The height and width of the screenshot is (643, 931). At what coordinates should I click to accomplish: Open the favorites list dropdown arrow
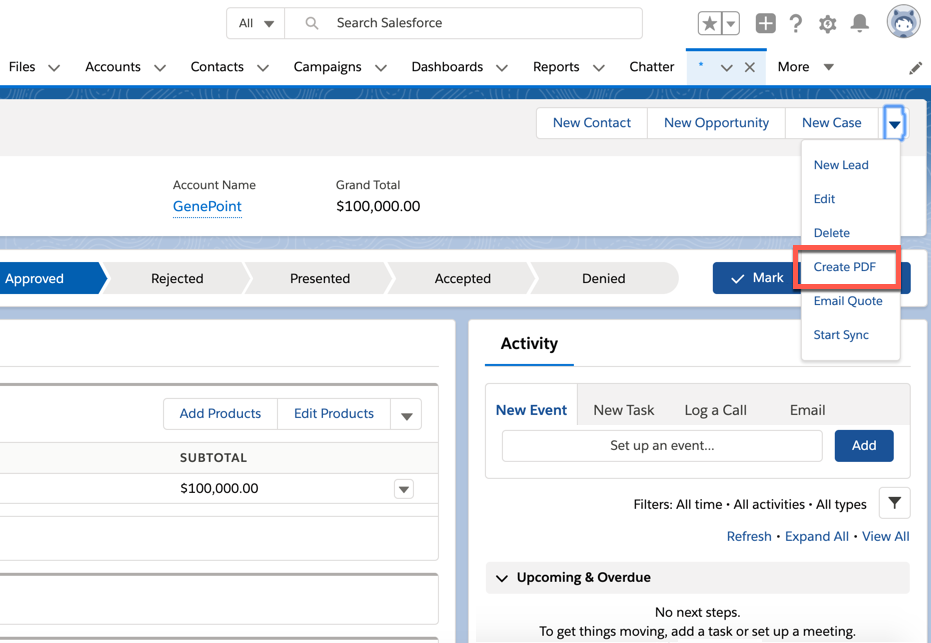tap(731, 24)
